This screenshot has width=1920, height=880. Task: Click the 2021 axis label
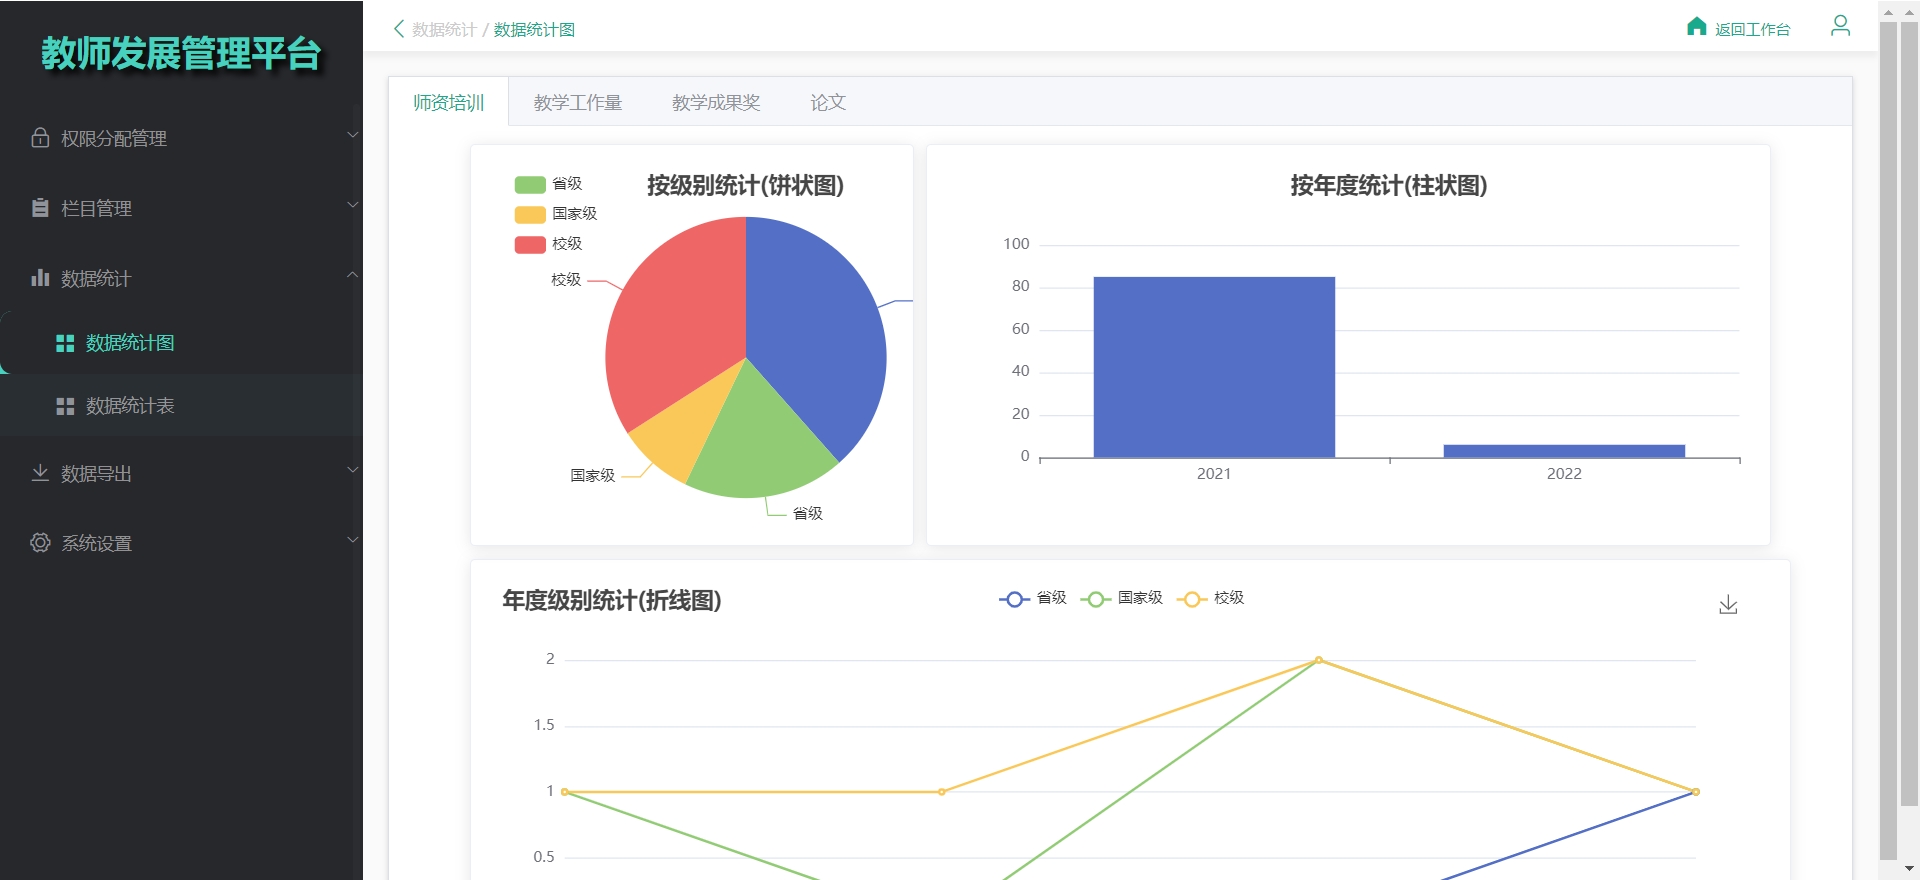[1214, 474]
